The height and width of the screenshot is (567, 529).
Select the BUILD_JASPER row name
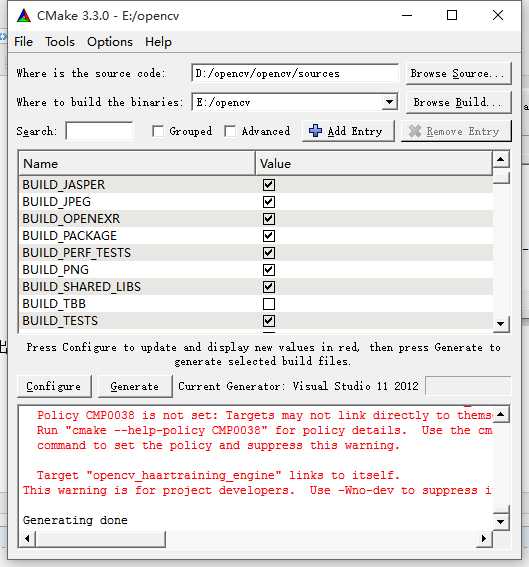pyautogui.click(x=64, y=185)
